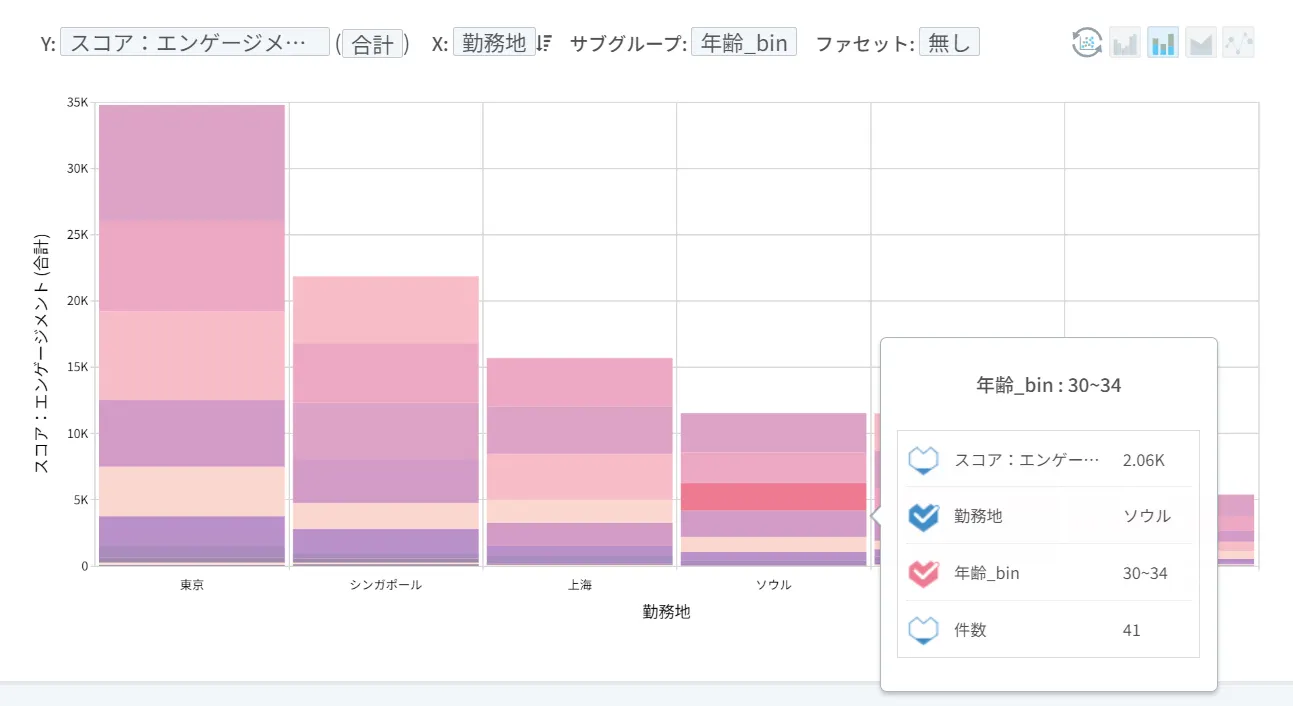The height and width of the screenshot is (706, 1293).
Task: Click the スコア：エンゲージメント row icon in tooltip
Action: [923, 460]
